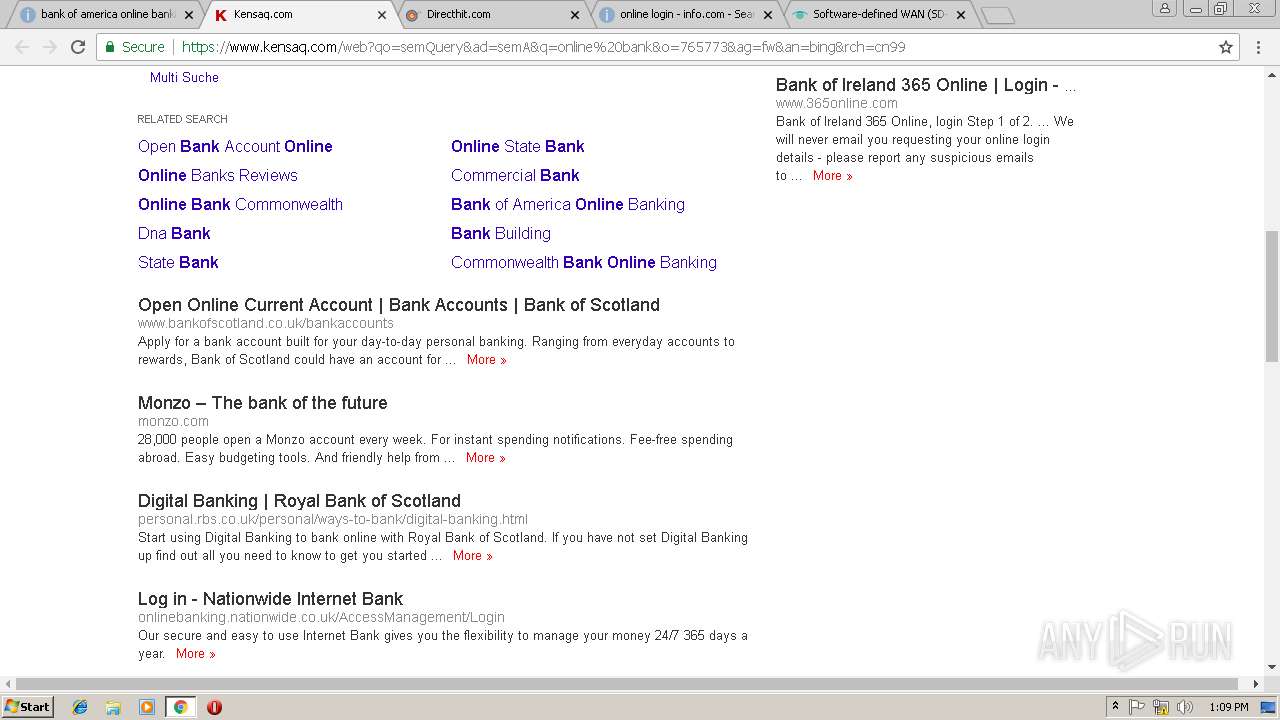Show hidden system tray icons arrow

point(1115,707)
